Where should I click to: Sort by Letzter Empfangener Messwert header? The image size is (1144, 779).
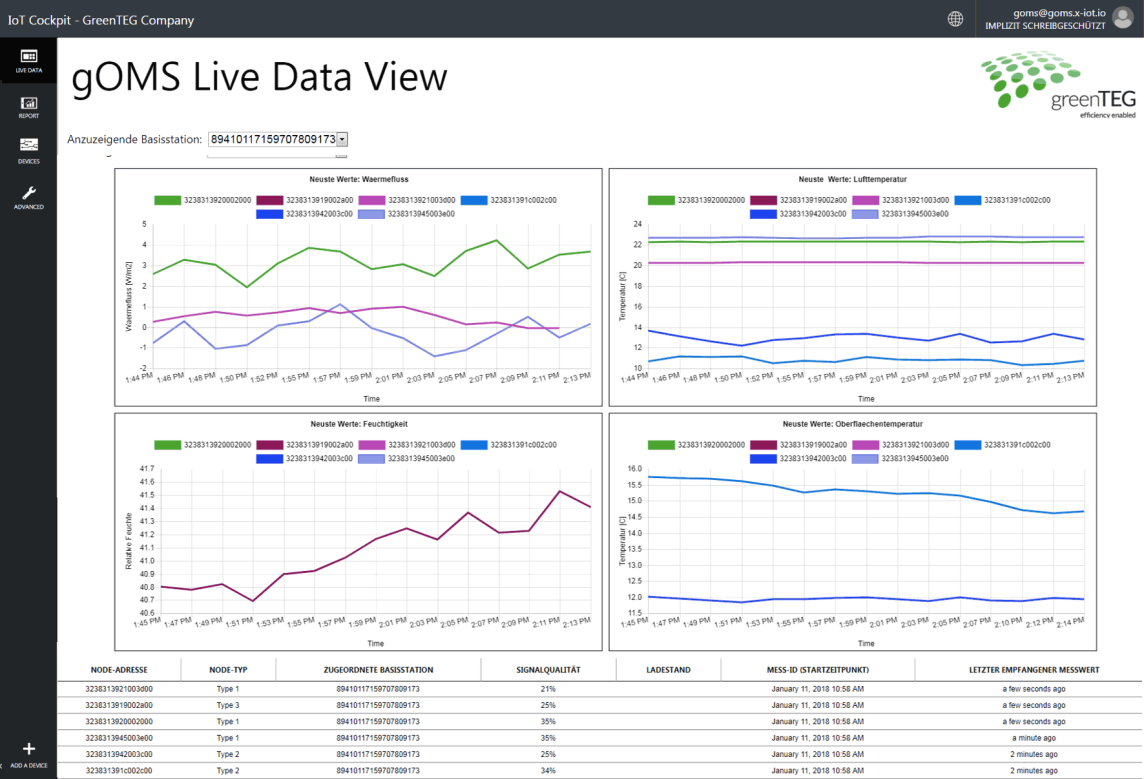click(x=1034, y=670)
